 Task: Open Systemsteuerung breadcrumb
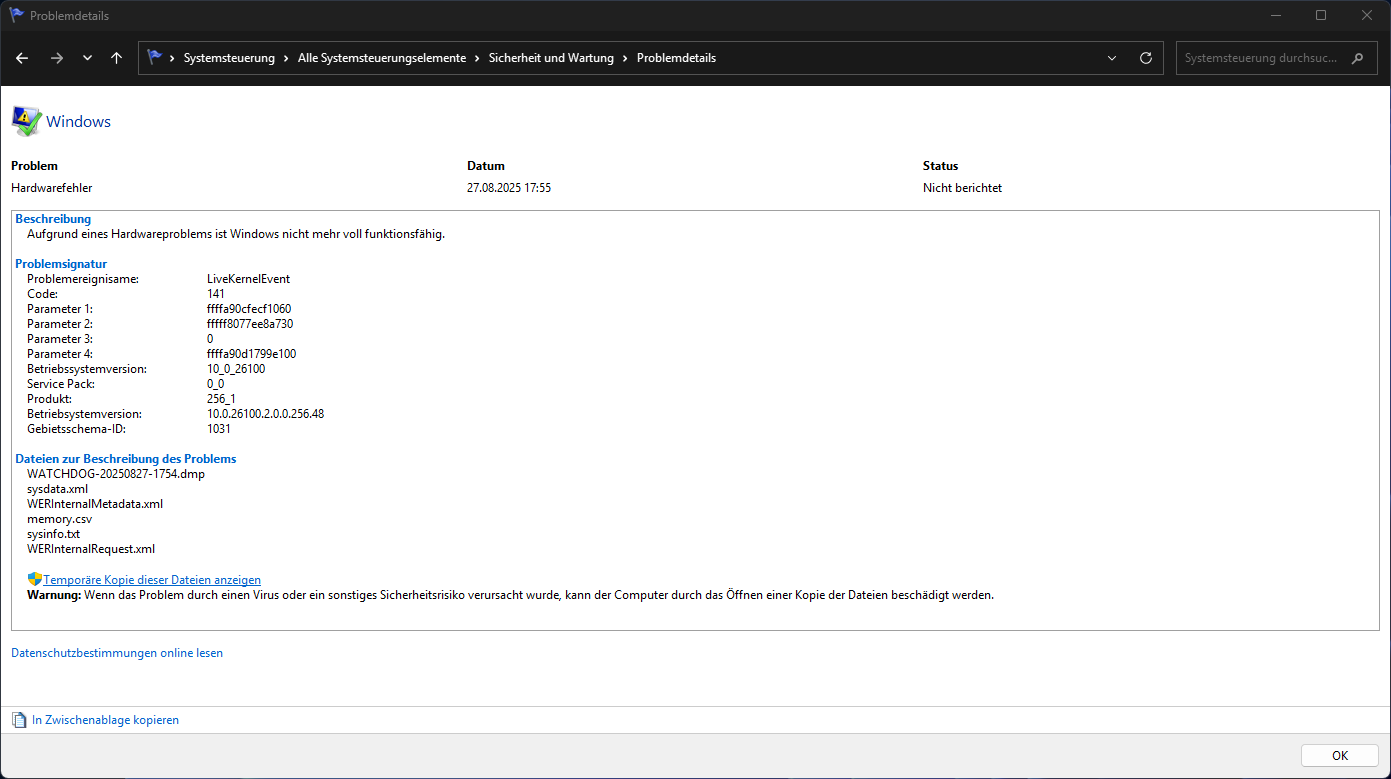pyautogui.click(x=229, y=58)
